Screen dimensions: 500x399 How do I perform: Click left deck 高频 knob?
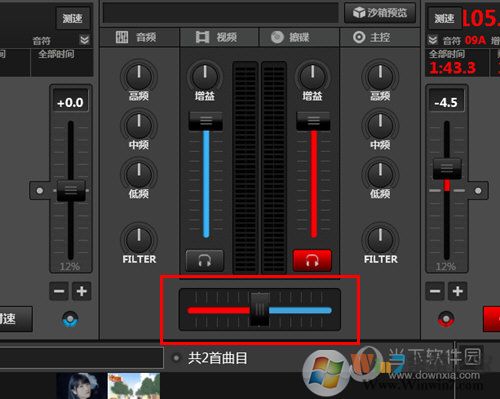coord(139,77)
